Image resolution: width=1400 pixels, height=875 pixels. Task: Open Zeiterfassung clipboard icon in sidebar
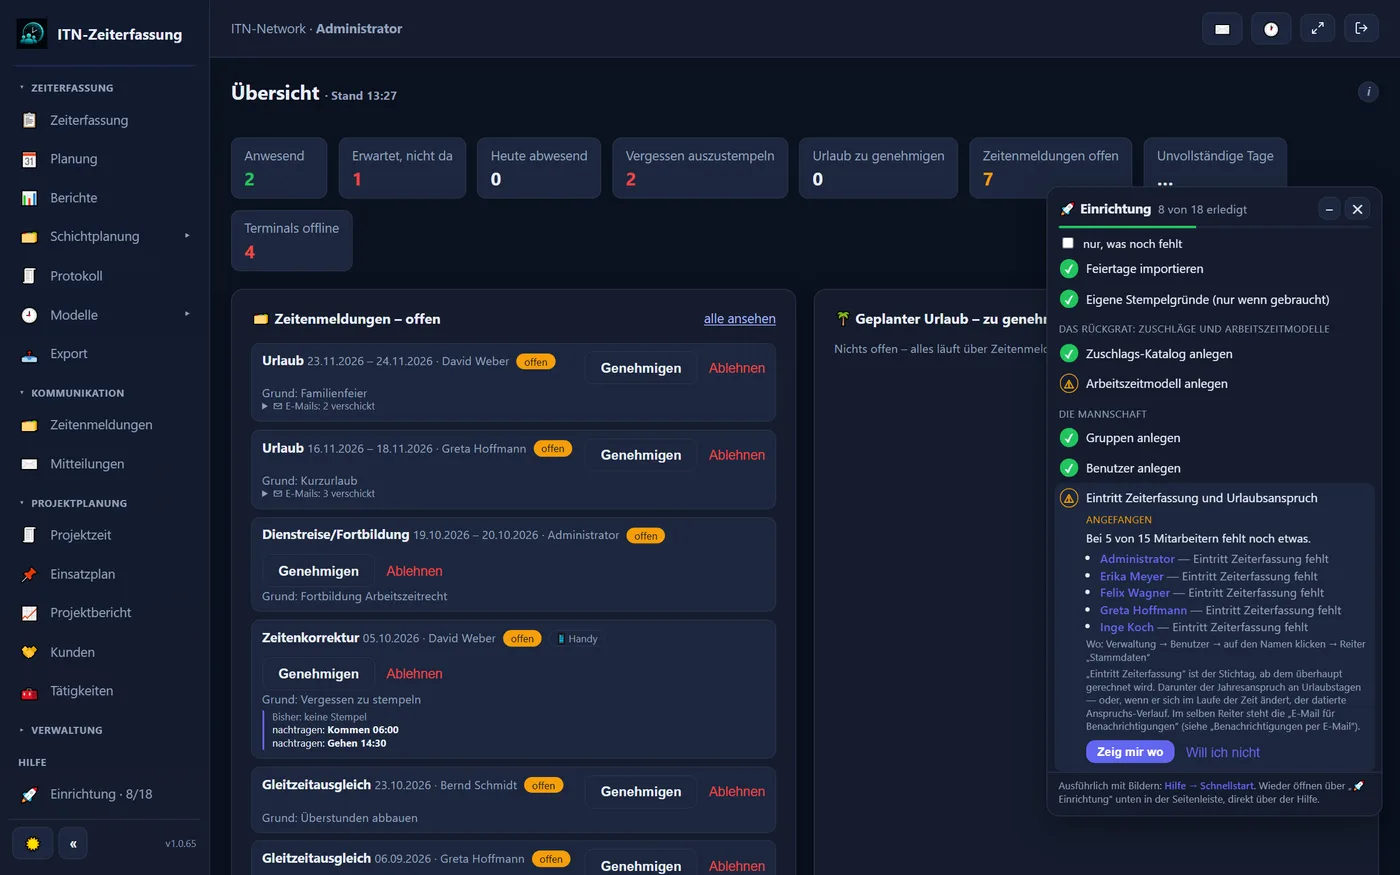click(x=29, y=120)
